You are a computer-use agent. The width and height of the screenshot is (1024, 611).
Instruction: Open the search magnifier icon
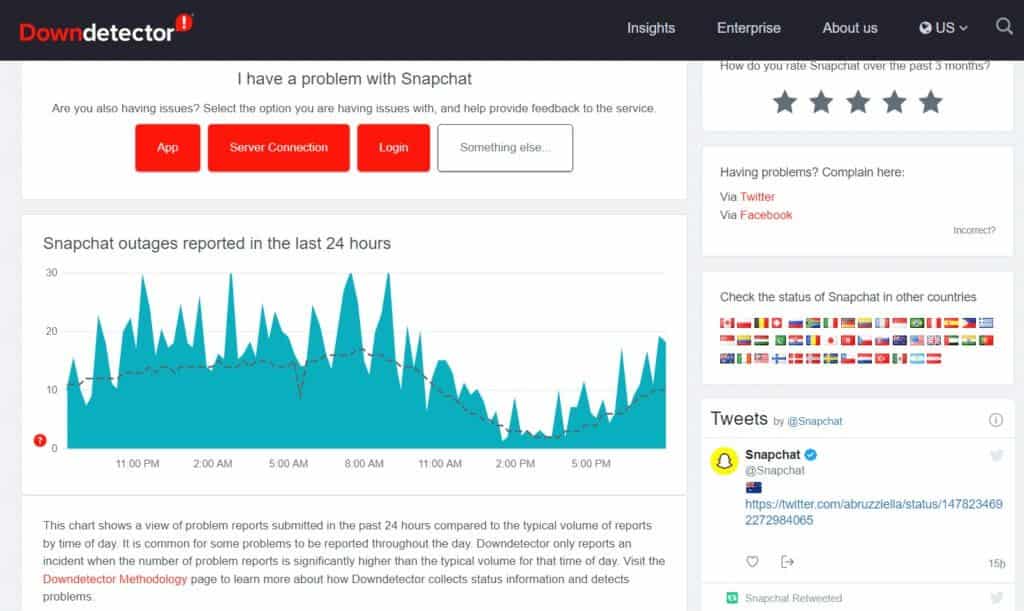[x=1004, y=26]
